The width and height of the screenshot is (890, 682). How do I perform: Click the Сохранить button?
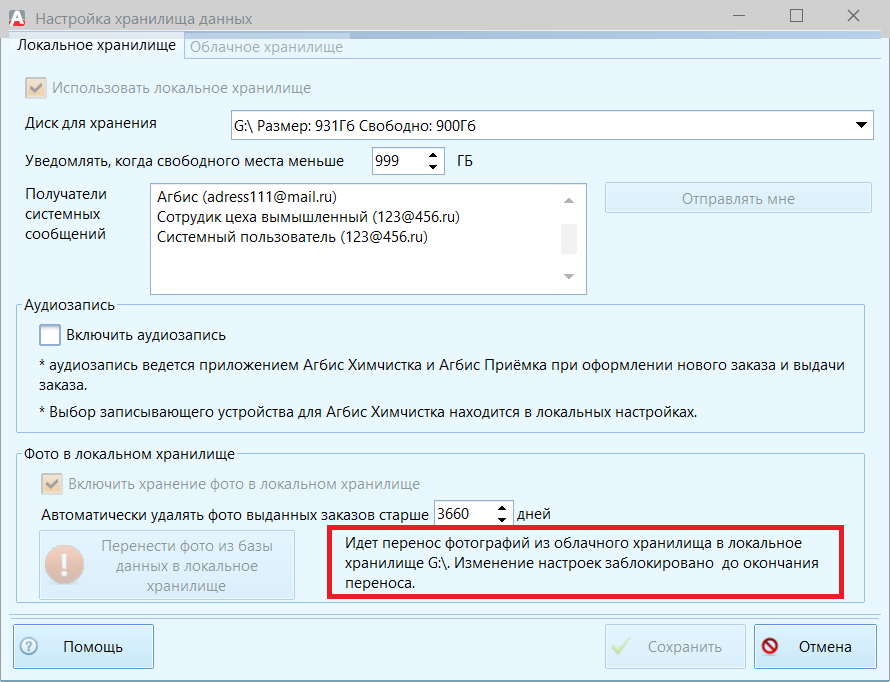tap(675, 646)
